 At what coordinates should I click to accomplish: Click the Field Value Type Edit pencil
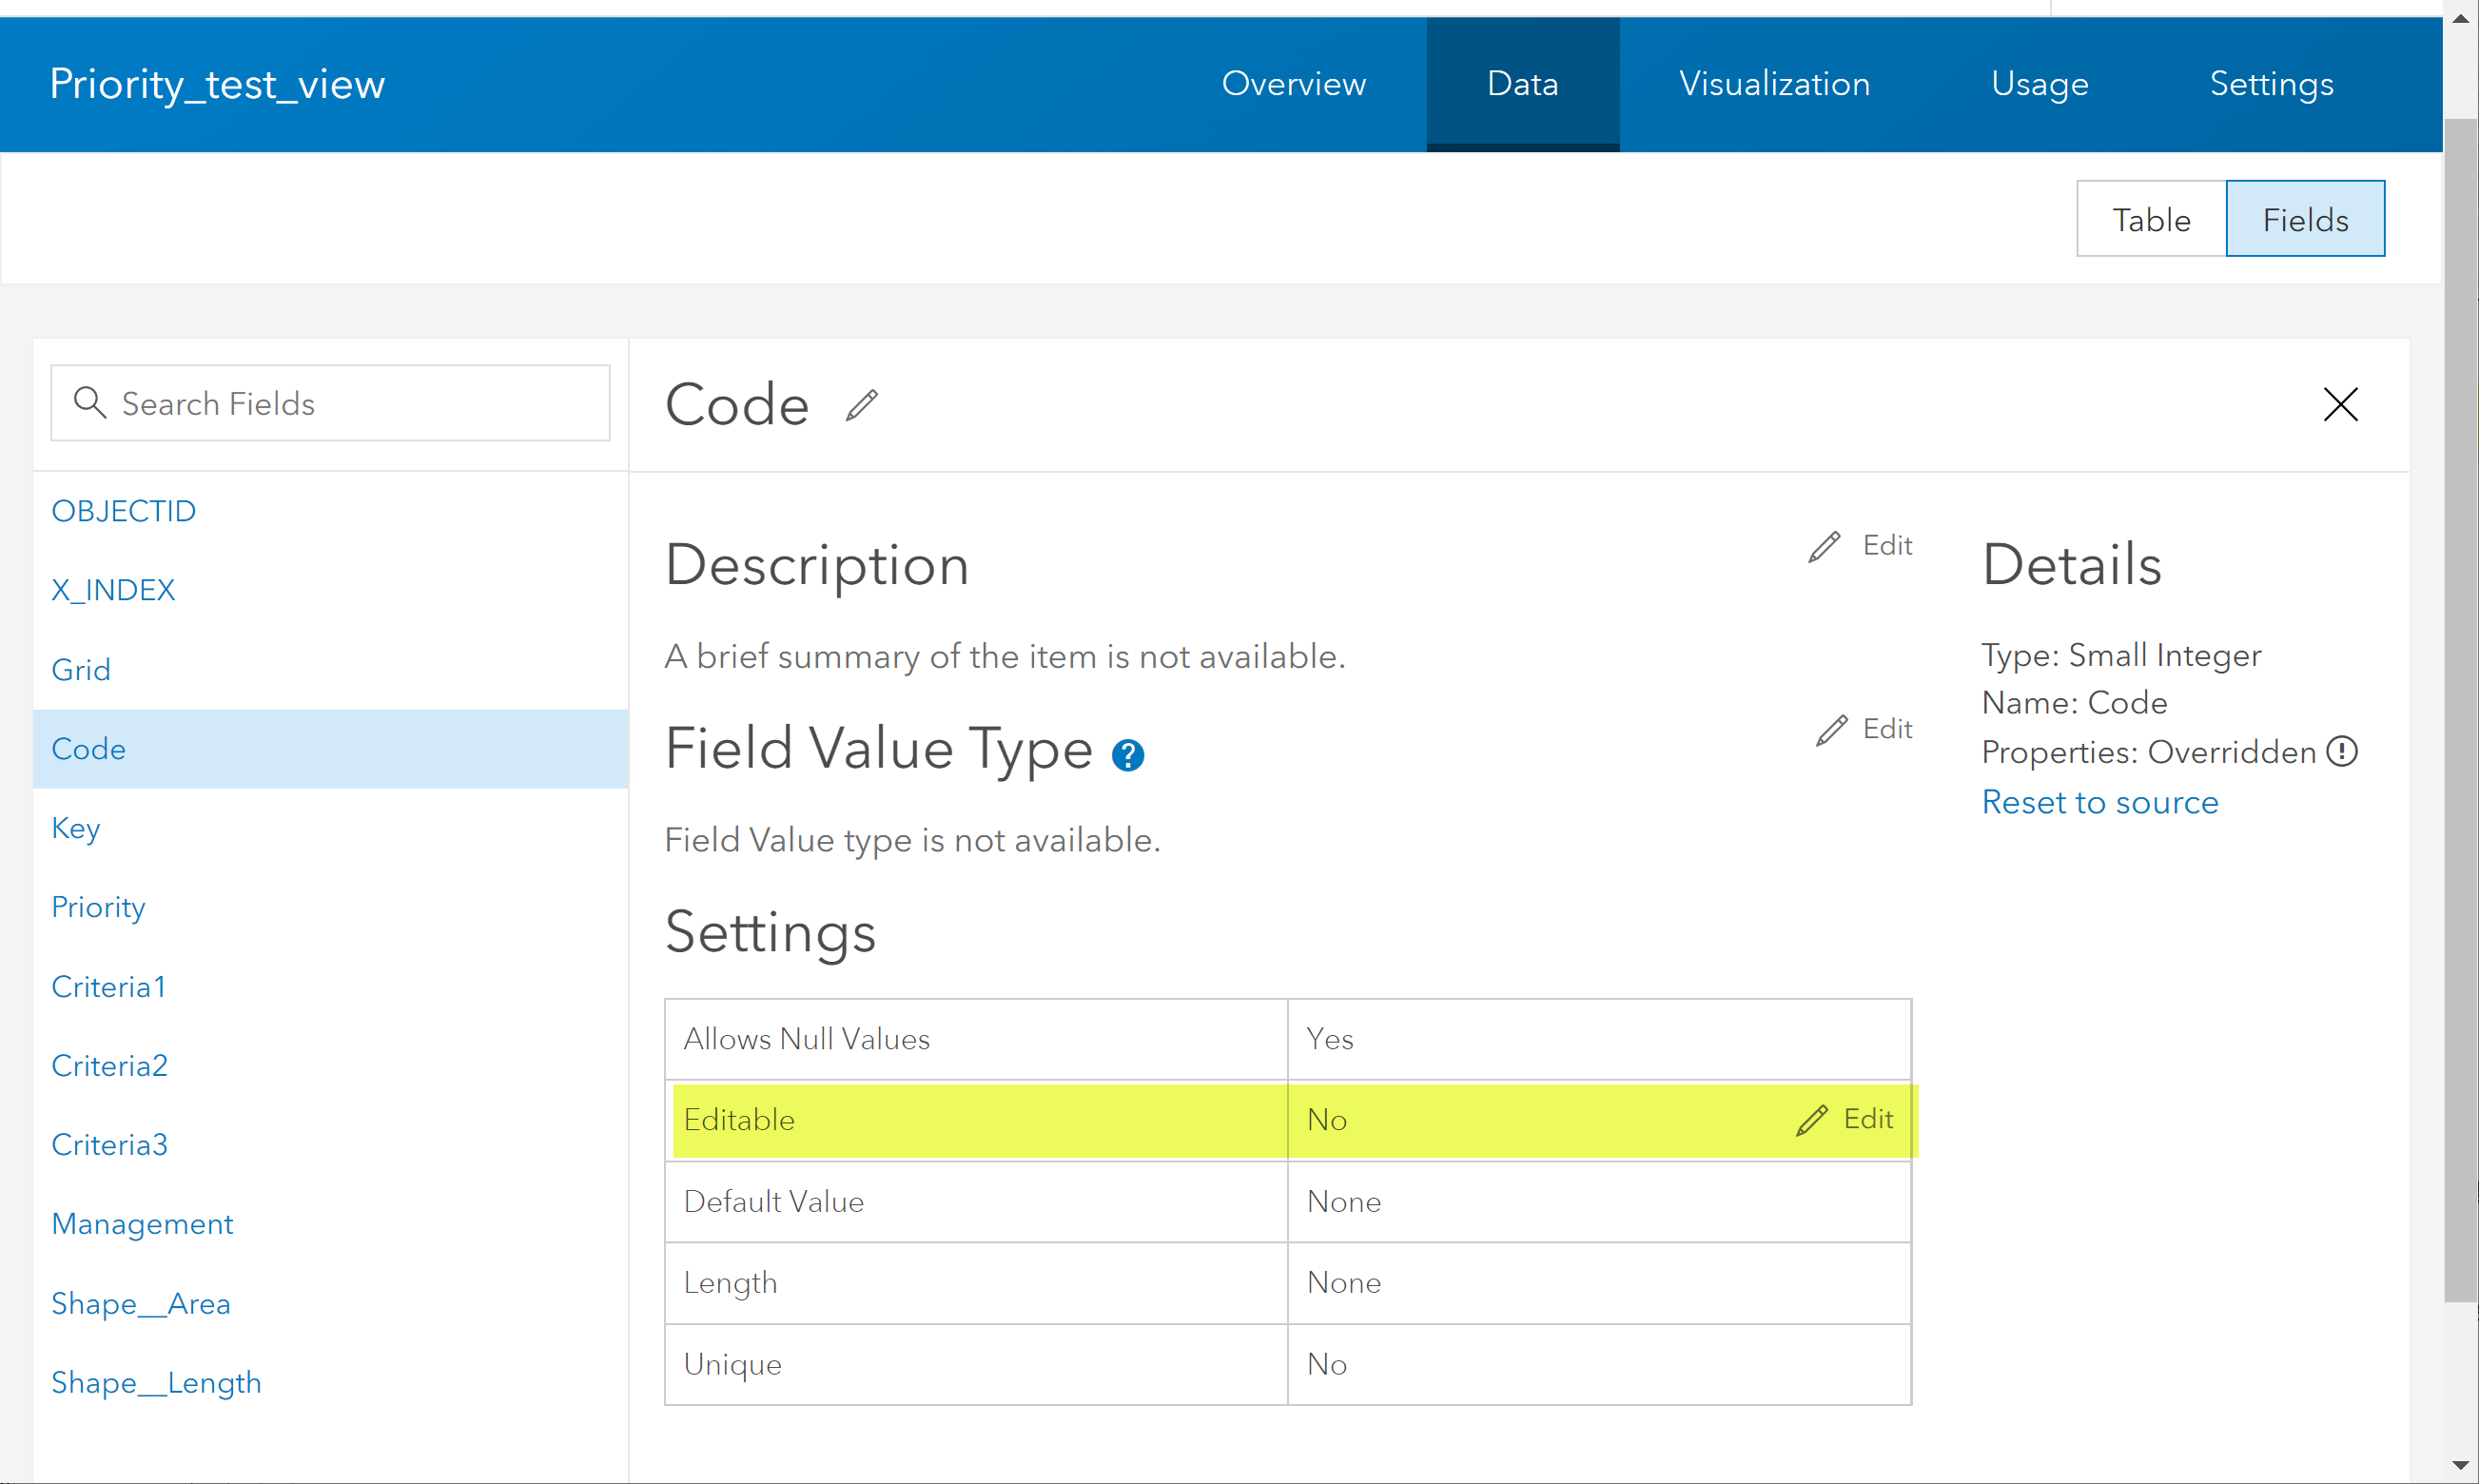(x=1831, y=730)
